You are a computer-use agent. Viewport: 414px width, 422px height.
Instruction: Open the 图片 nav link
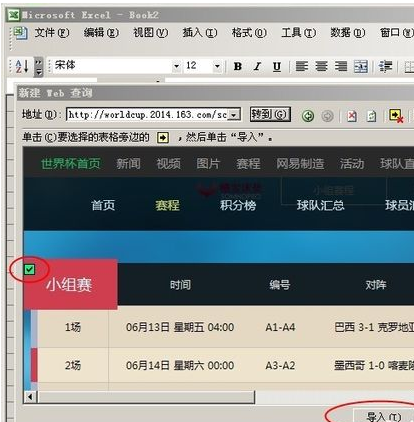pos(208,164)
